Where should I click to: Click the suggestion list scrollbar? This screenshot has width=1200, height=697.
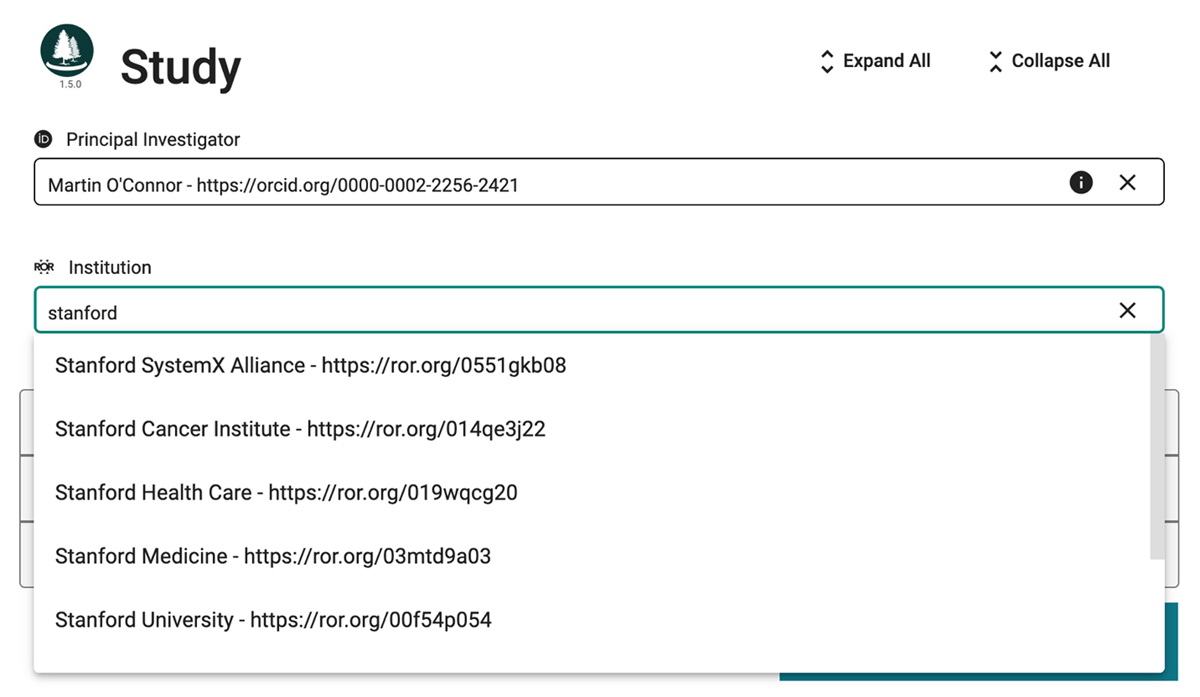[x=1158, y=447]
